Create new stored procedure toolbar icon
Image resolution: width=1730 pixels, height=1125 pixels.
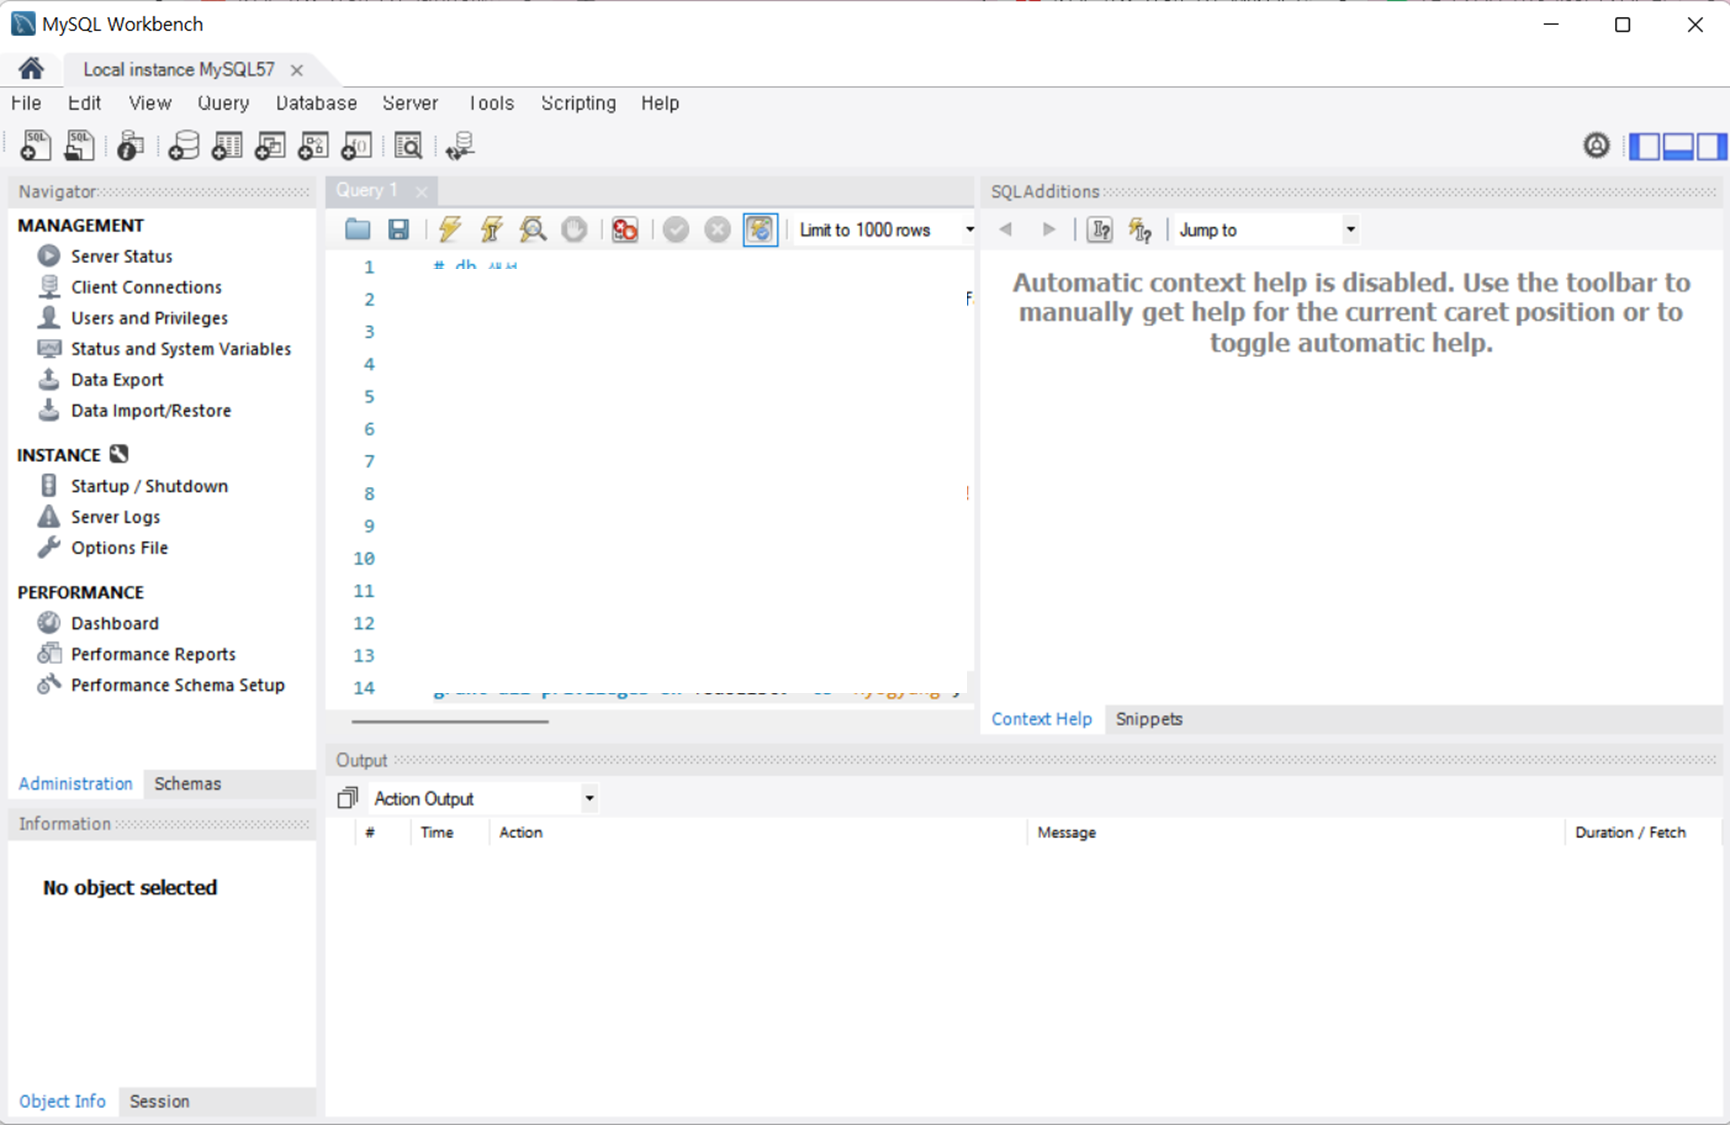tap(313, 146)
